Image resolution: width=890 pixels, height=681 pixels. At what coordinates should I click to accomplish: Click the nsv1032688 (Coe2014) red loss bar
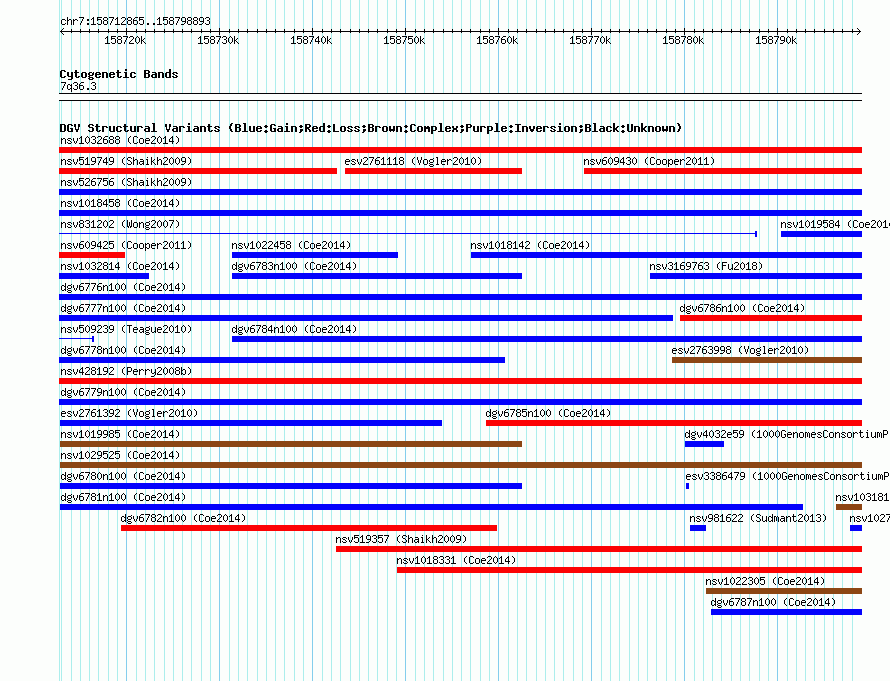click(460, 150)
